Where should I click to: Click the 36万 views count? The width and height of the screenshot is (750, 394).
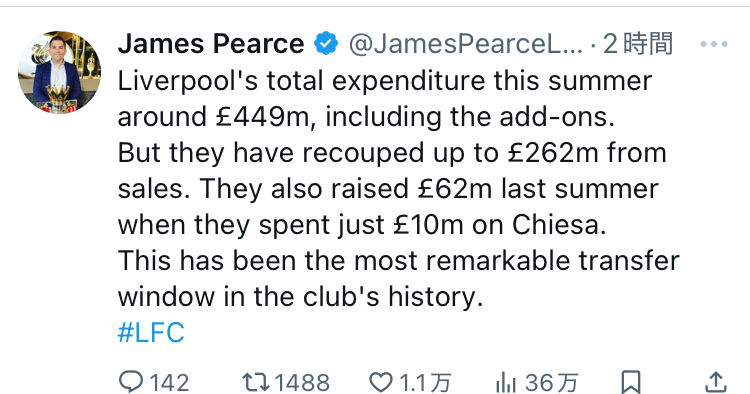pos(551,383)
